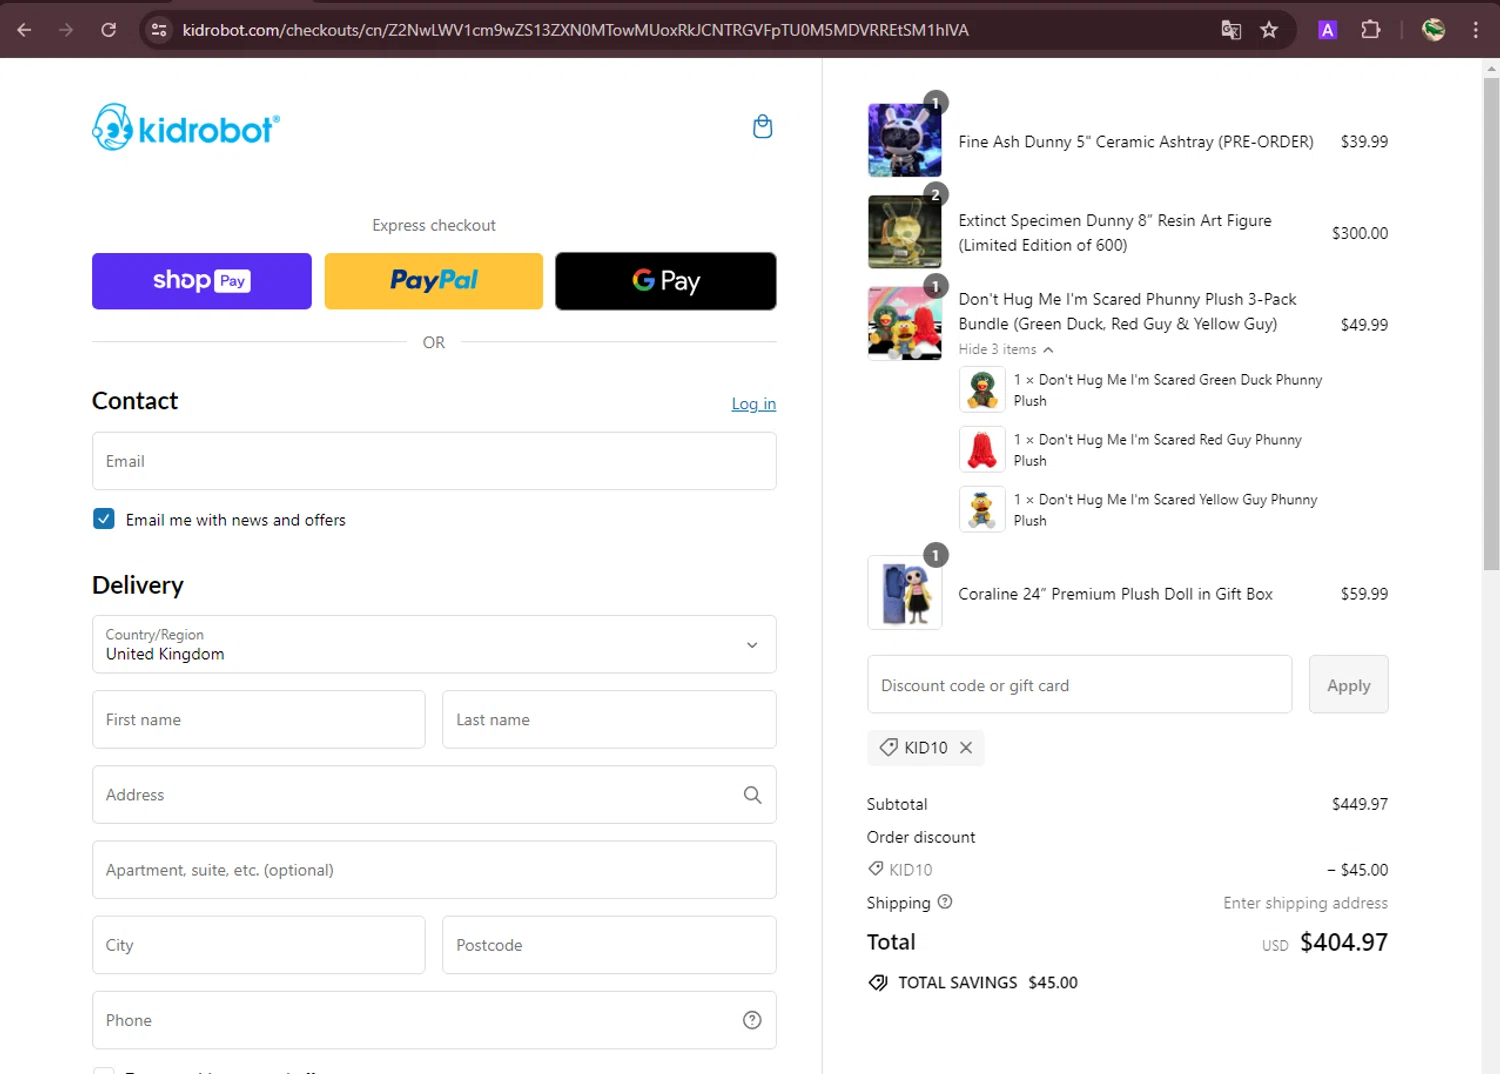Viewport: 1500px width, 1074px height.
Task: Bookmark this page with the star icon
Action: tap(1269, 30)
